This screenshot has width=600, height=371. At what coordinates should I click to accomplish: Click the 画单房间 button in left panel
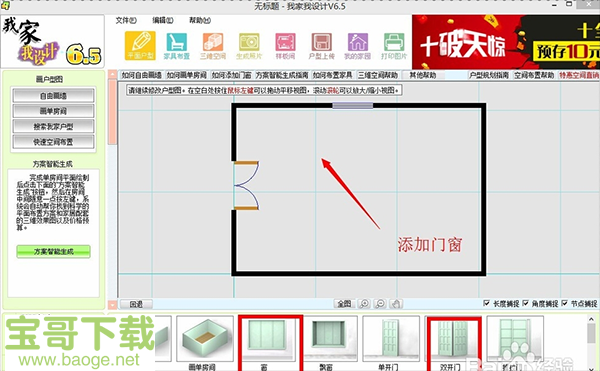tap(53, 111)
